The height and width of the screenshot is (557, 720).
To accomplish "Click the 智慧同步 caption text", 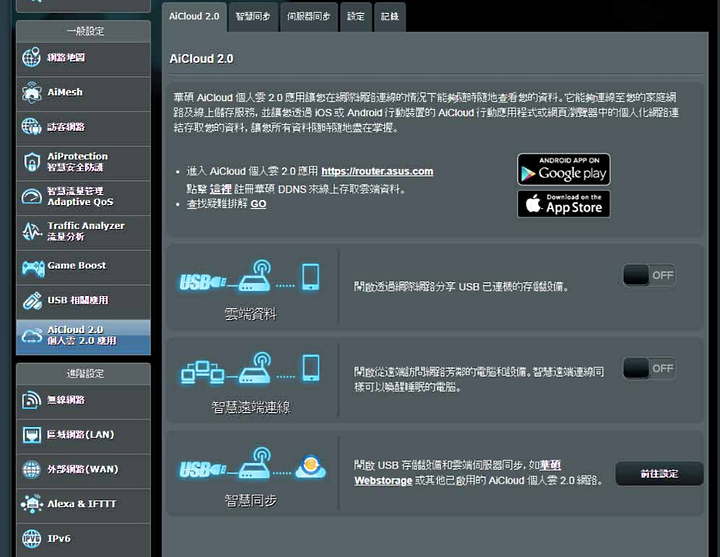I will pyautogui.click(x=251, y=501).
